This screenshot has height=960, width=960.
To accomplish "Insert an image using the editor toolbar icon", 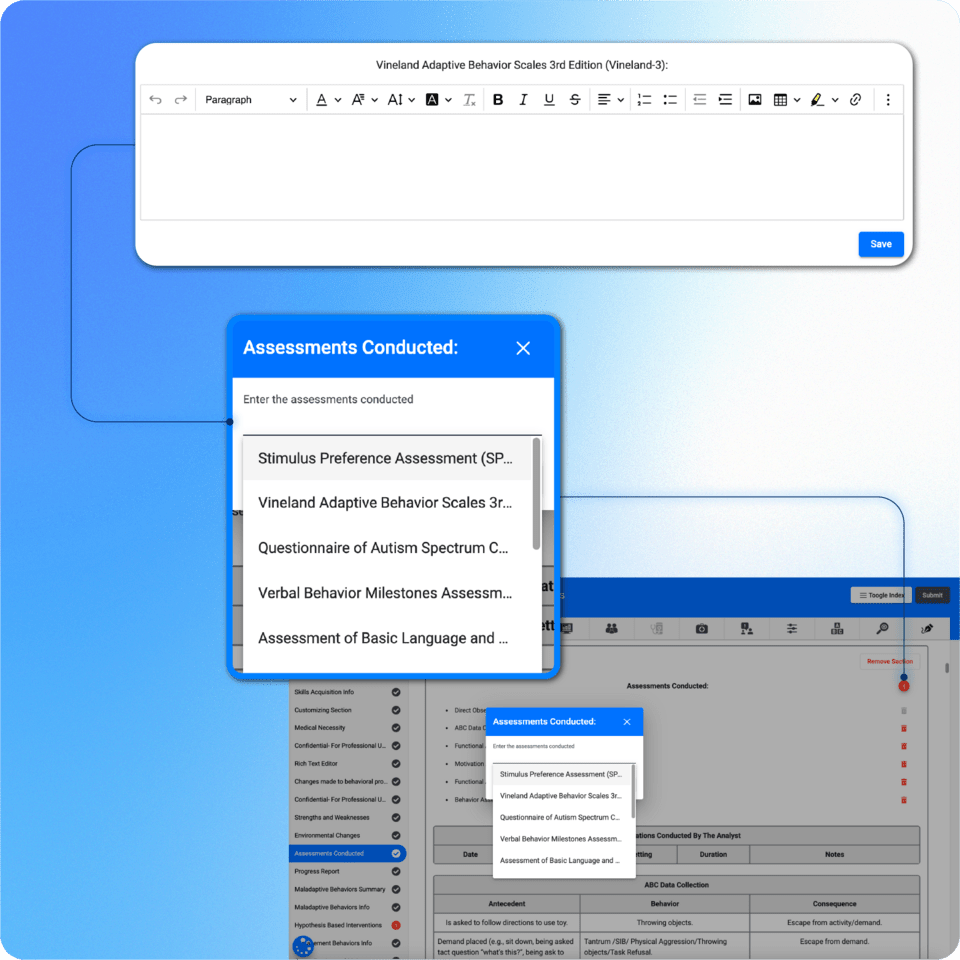I will tap(755, 99).
